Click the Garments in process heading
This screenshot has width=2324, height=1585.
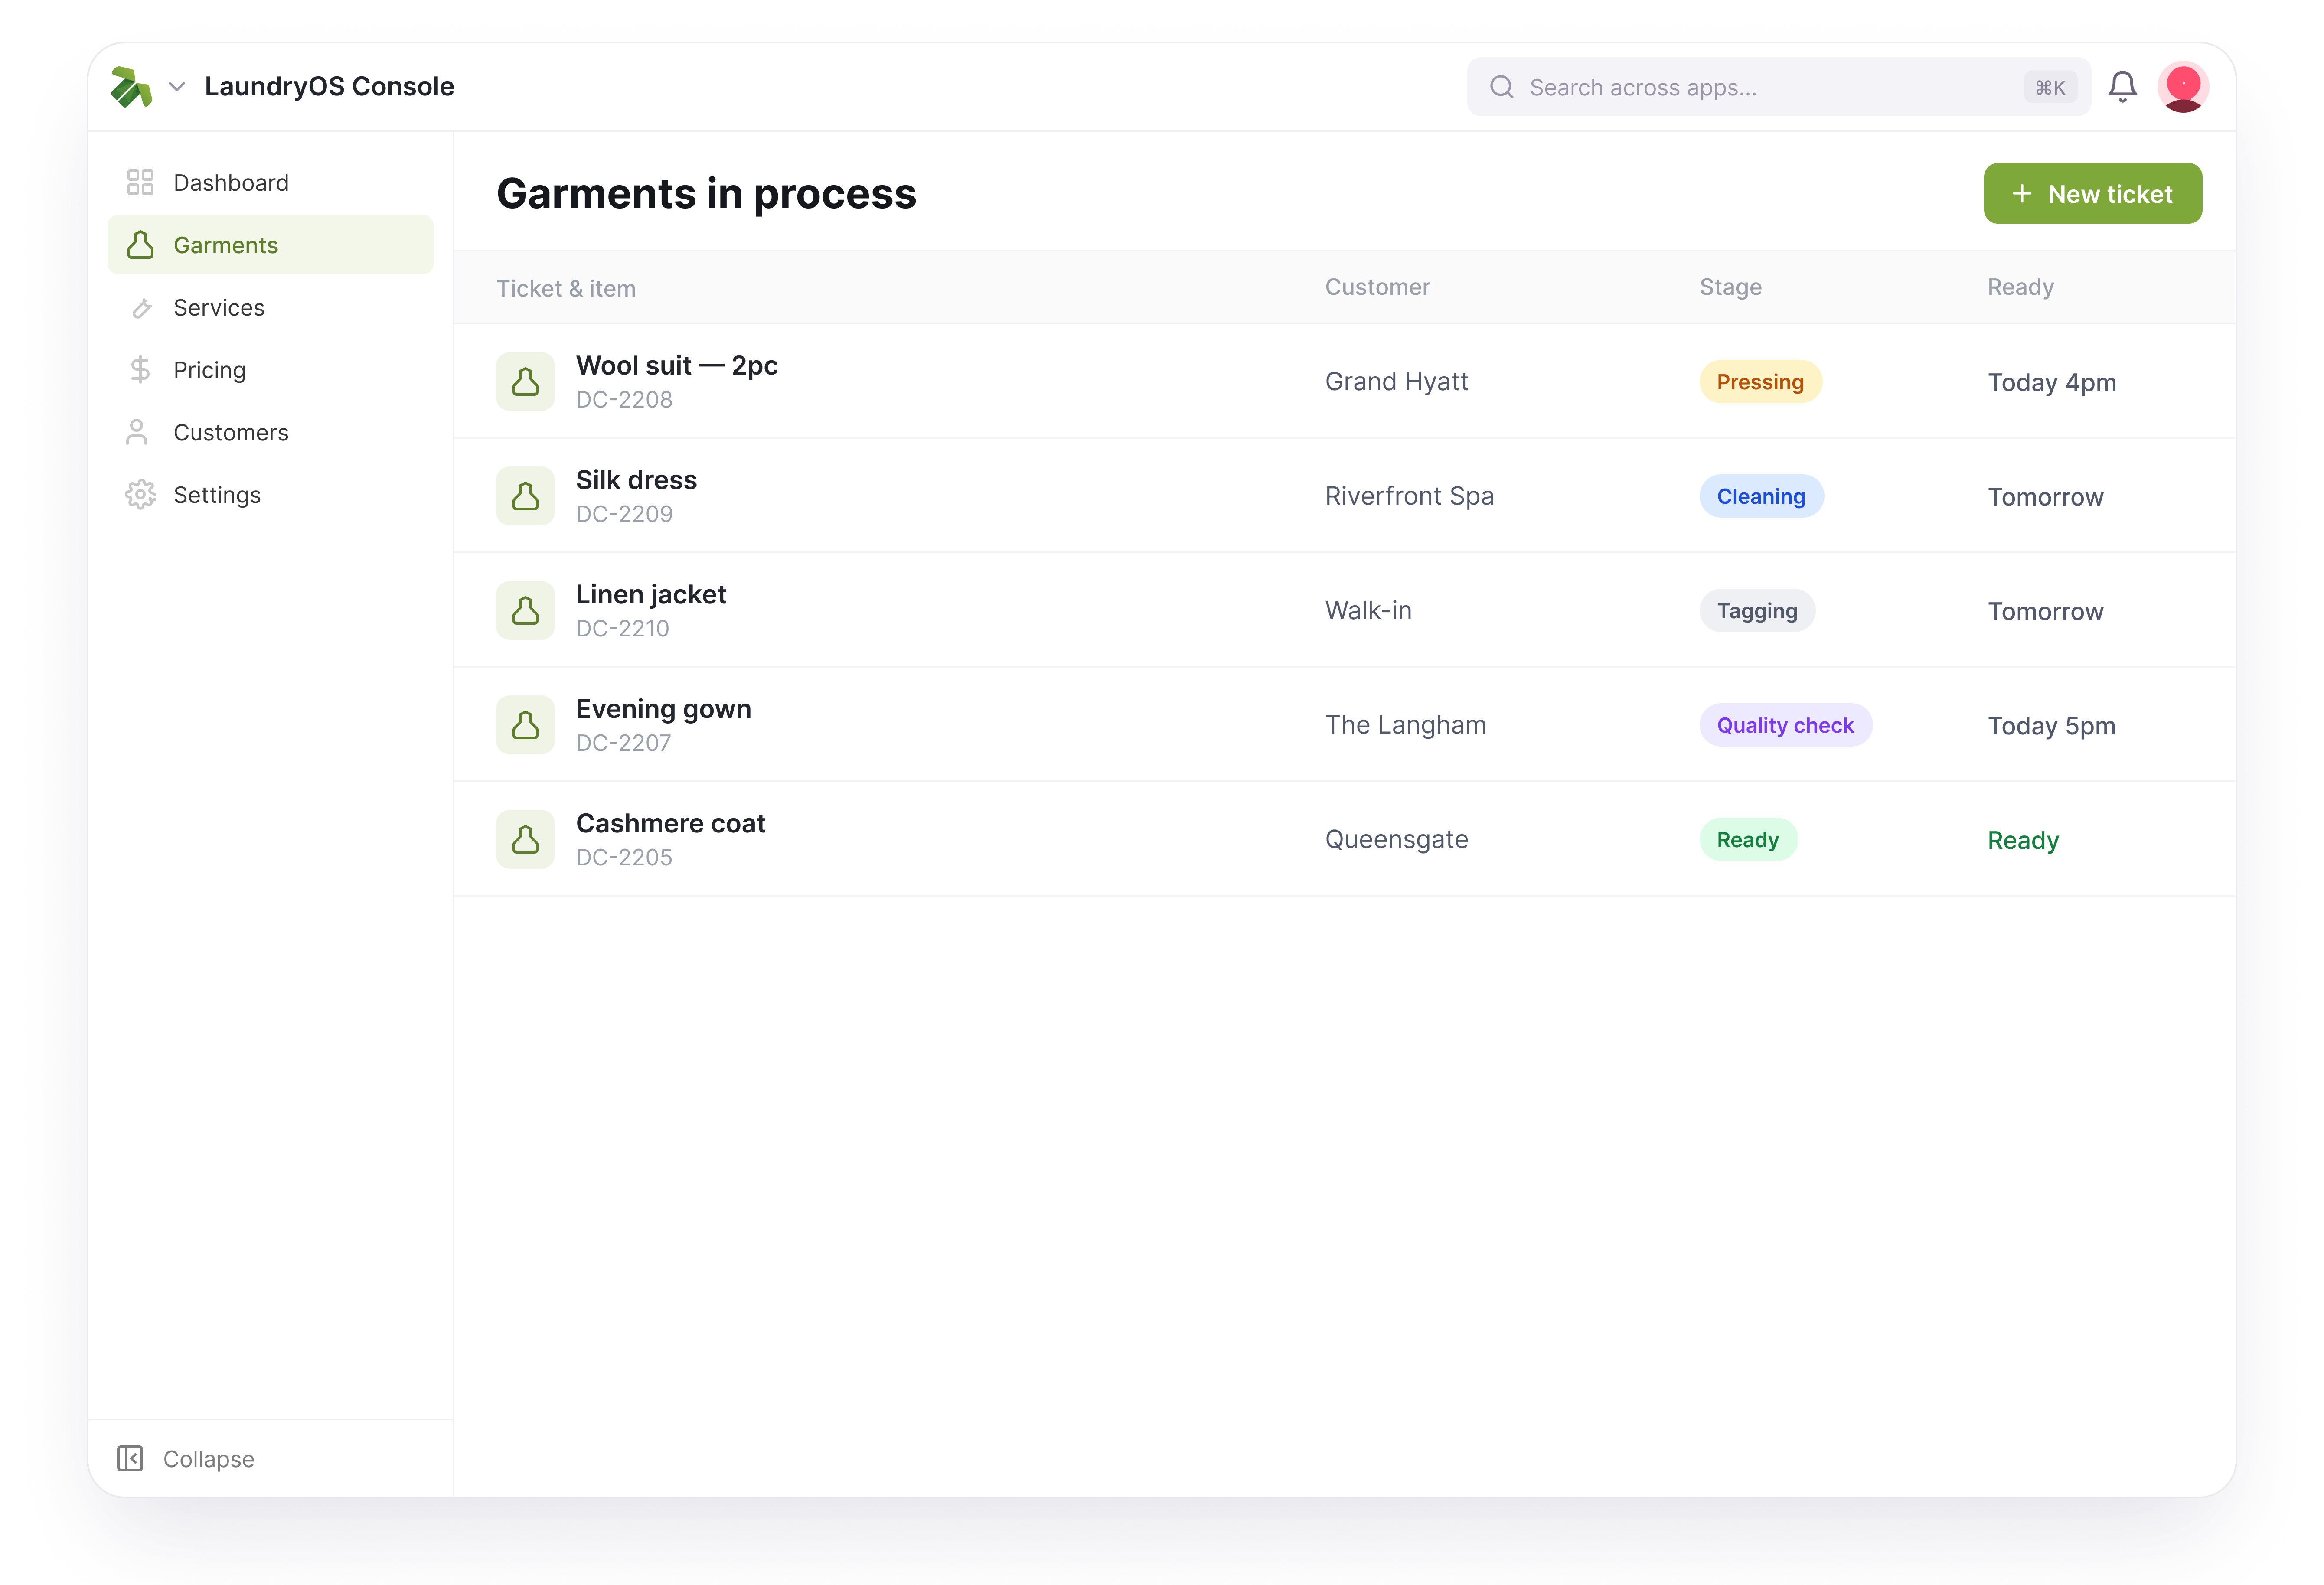(x=706, y=193)
